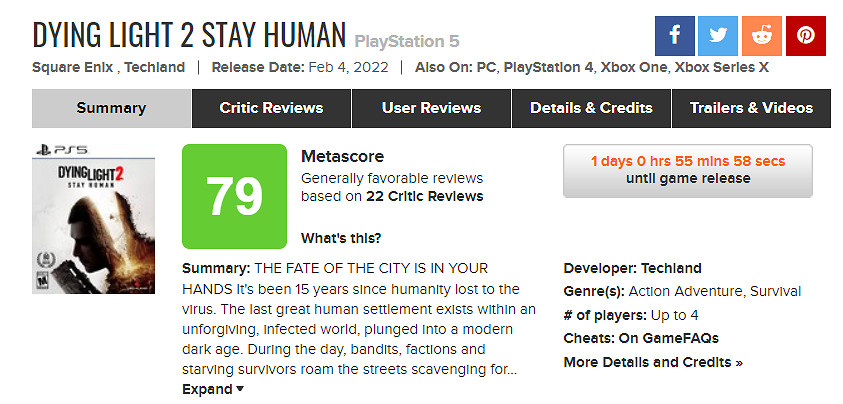The height and width of the screenshot is (404, 843).
Task: Expand the full game summary
Action: [212, 389]
